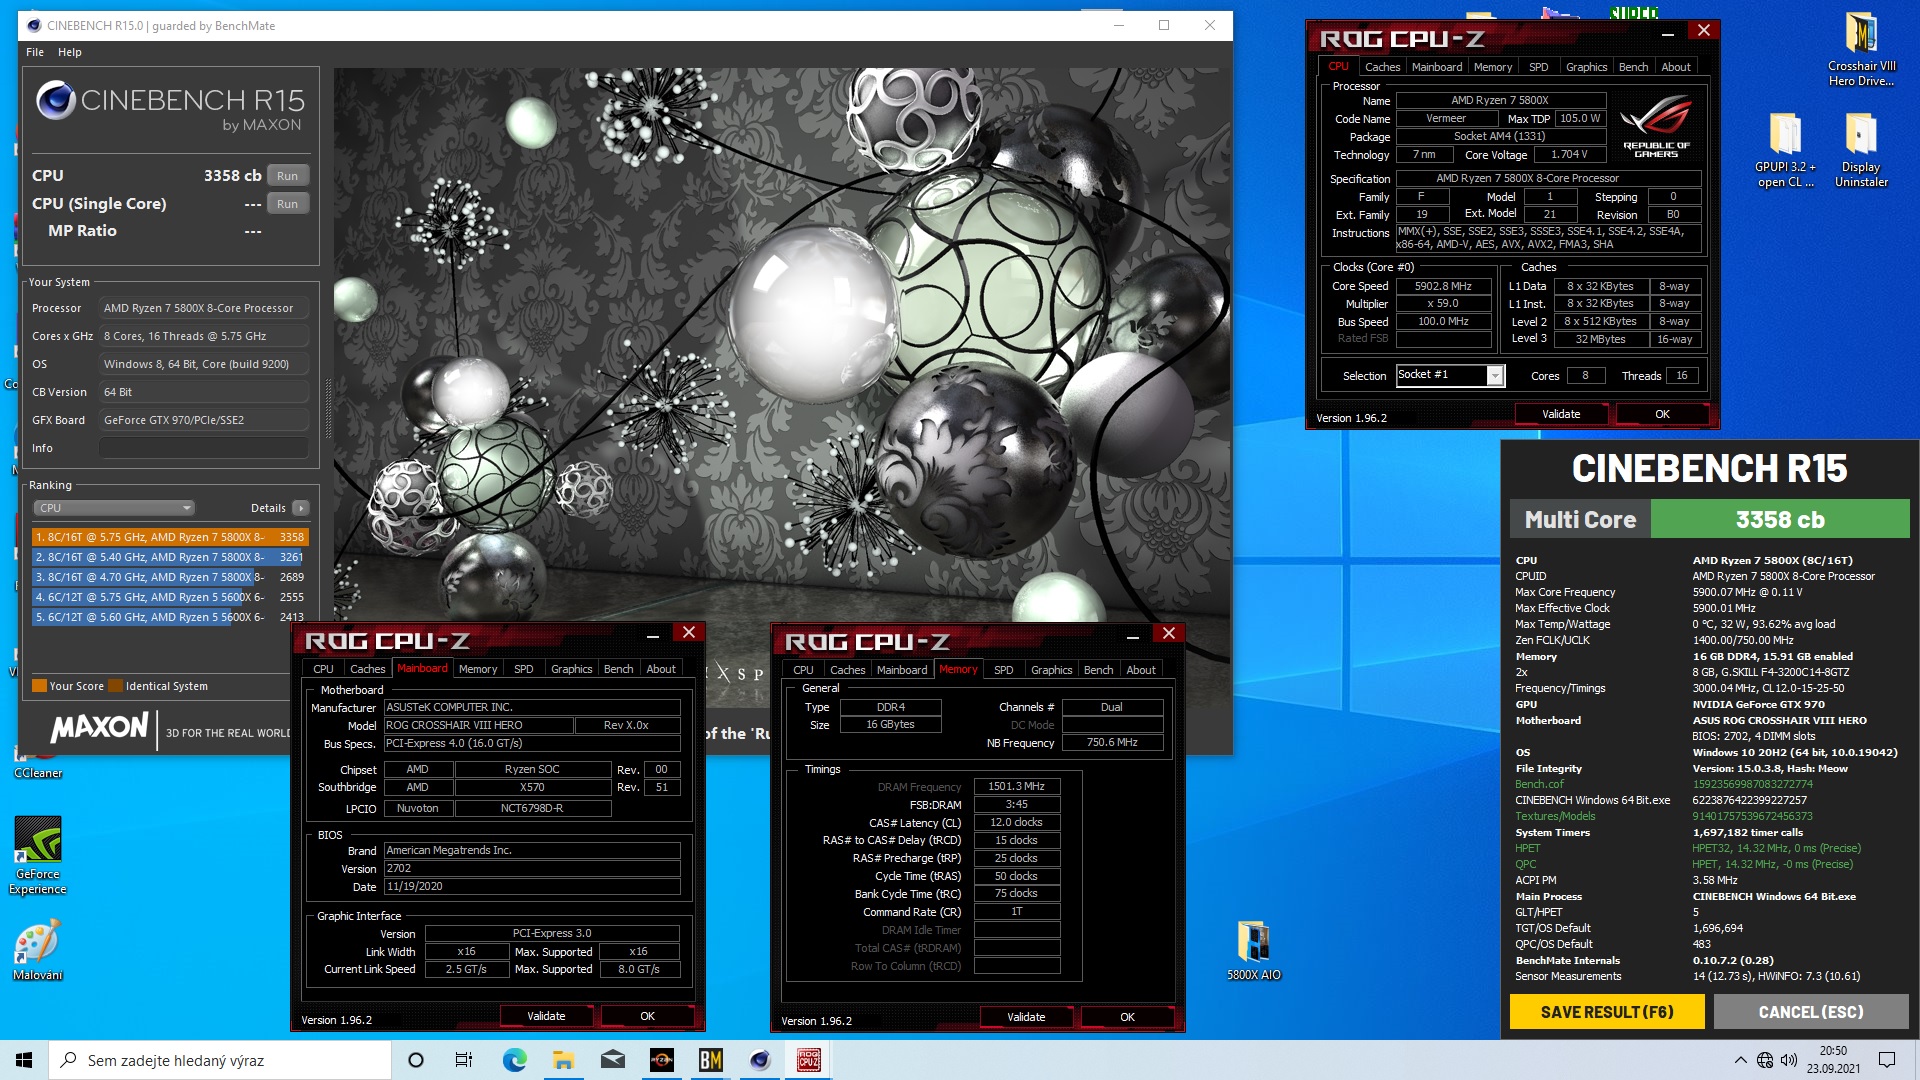The image size is (1920, 1080).
Task: Open notification center icon
Action: coord(1887,1060)
